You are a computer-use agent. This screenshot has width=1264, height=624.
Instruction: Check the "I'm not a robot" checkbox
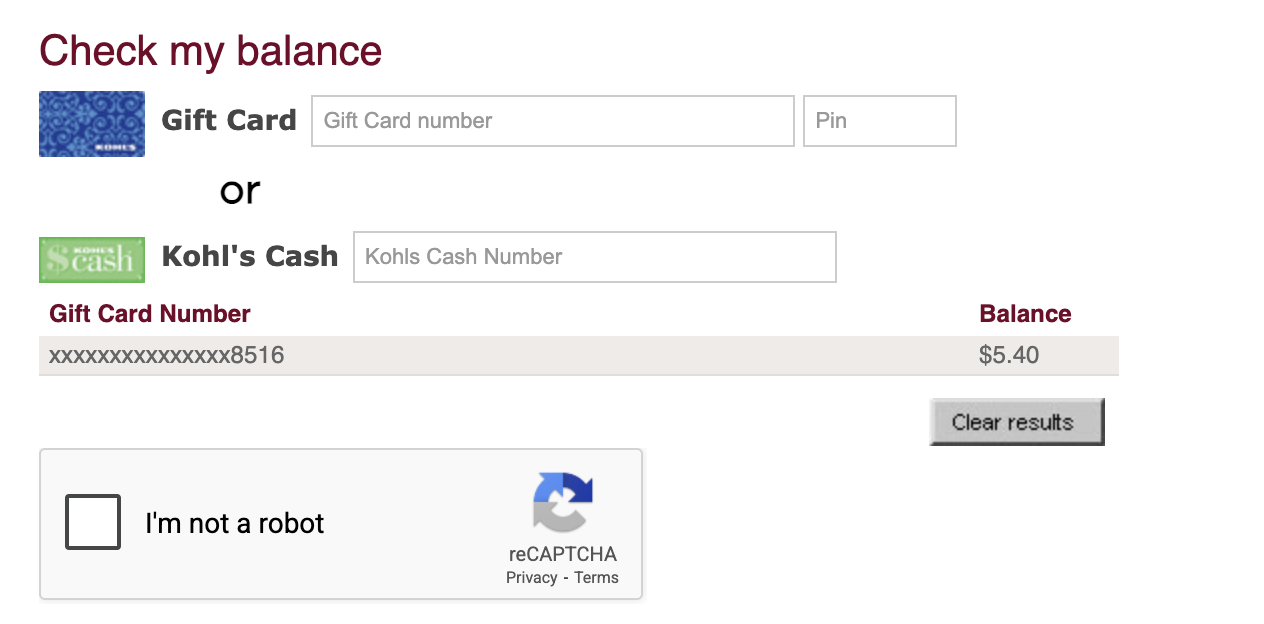(x=93, y=522)
